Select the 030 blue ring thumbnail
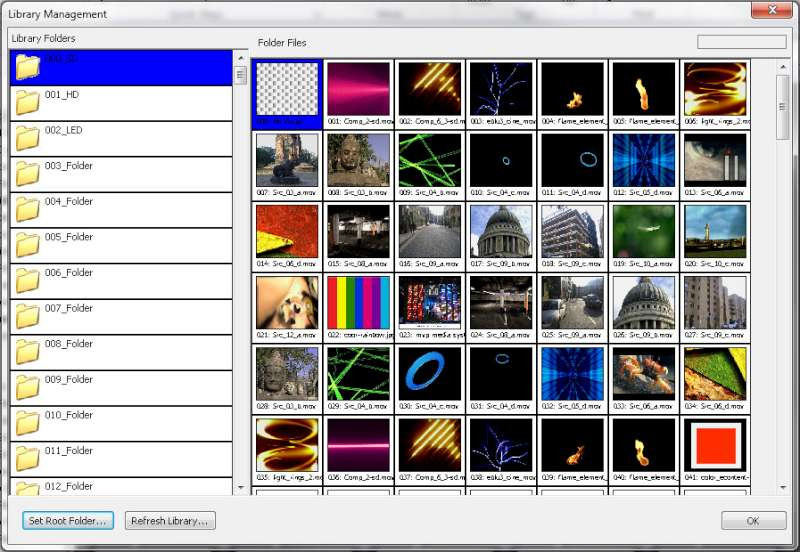The width and height of the screenshot is (800, 552). (429, 374)
